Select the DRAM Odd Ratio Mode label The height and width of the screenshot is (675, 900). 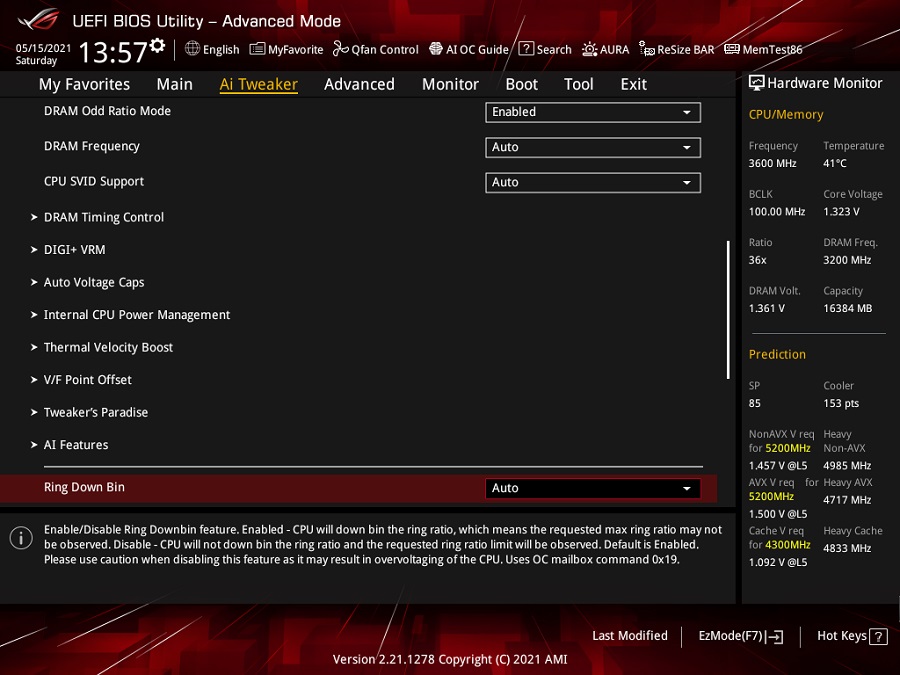(107, 111)
